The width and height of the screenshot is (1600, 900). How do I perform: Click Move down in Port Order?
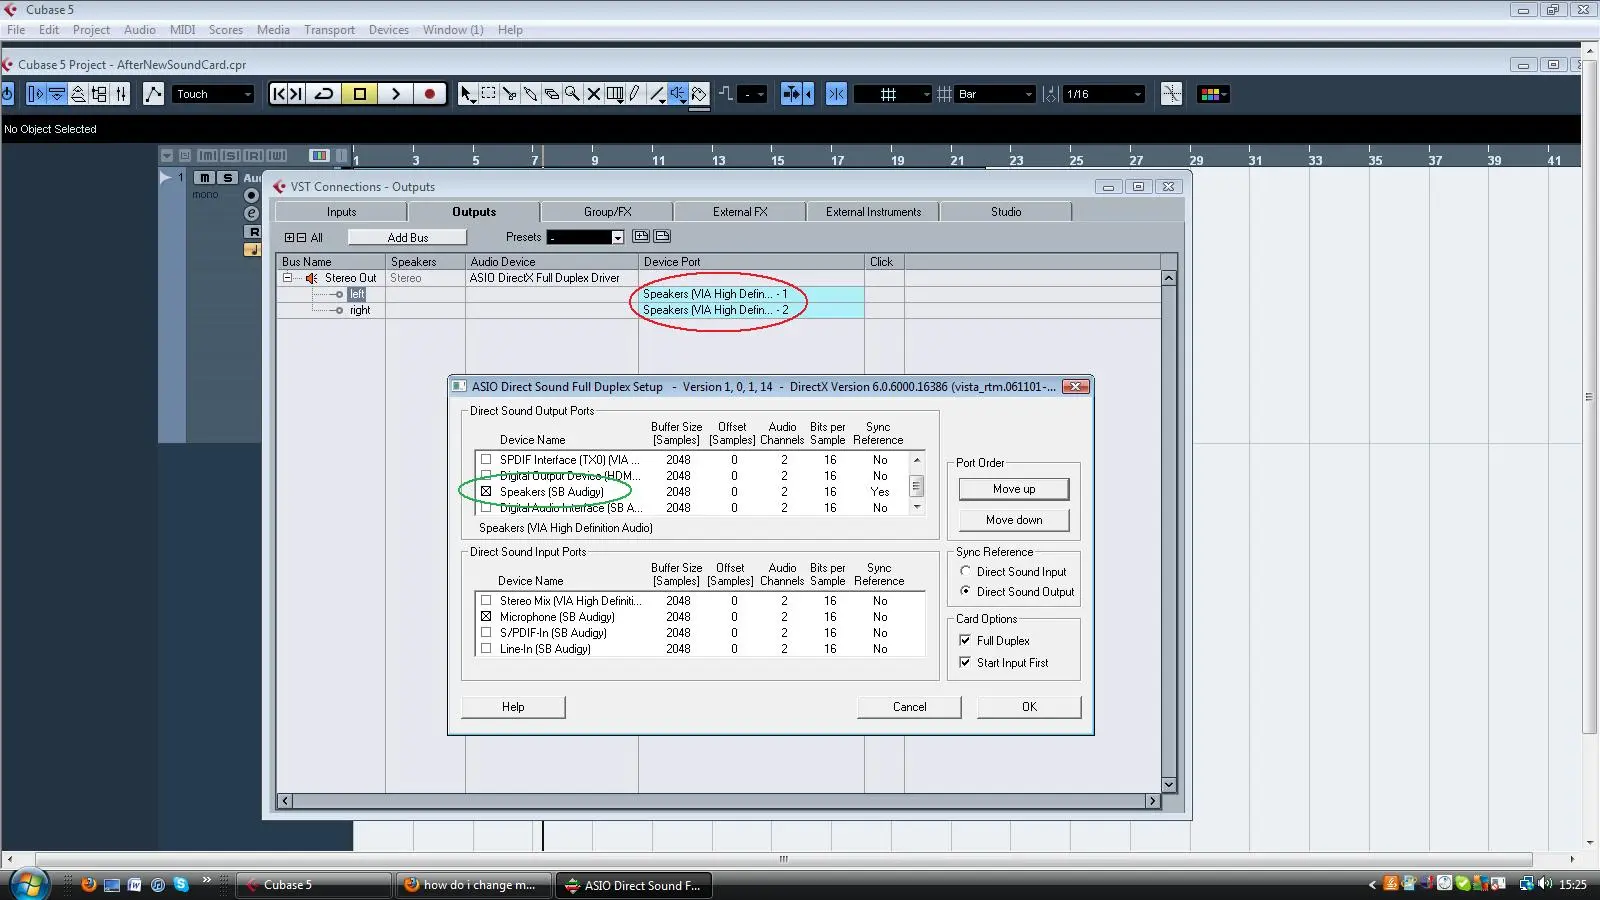1014,520
